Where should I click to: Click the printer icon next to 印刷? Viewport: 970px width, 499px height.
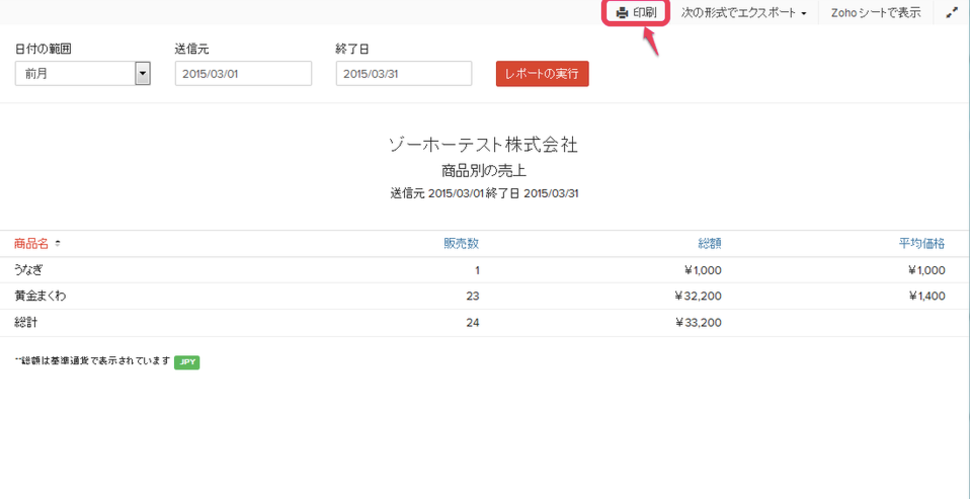coord(622,13)
